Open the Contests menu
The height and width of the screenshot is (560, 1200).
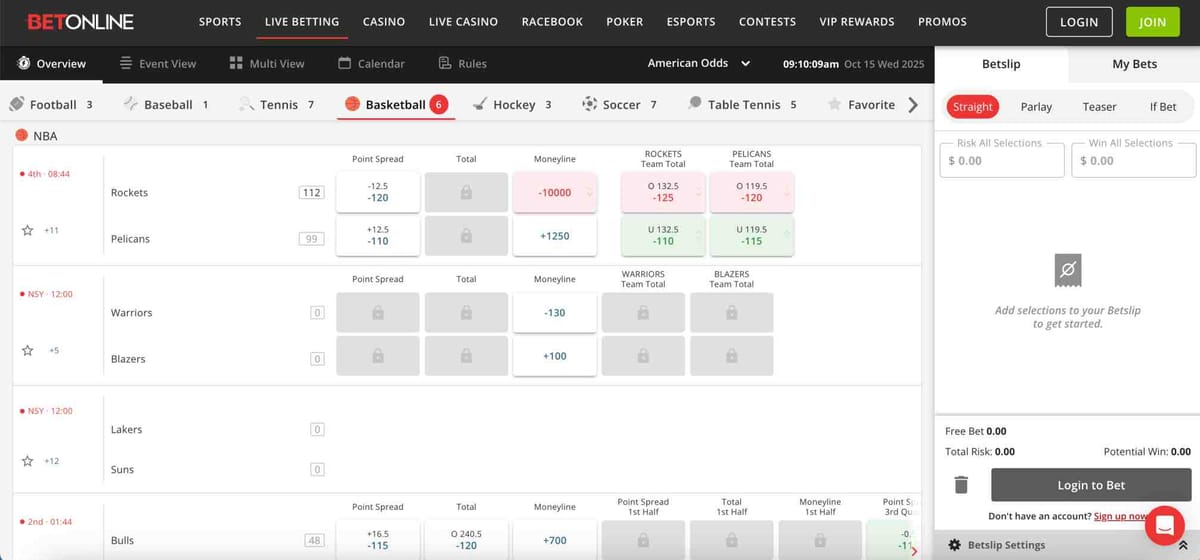tap(768, 21)
